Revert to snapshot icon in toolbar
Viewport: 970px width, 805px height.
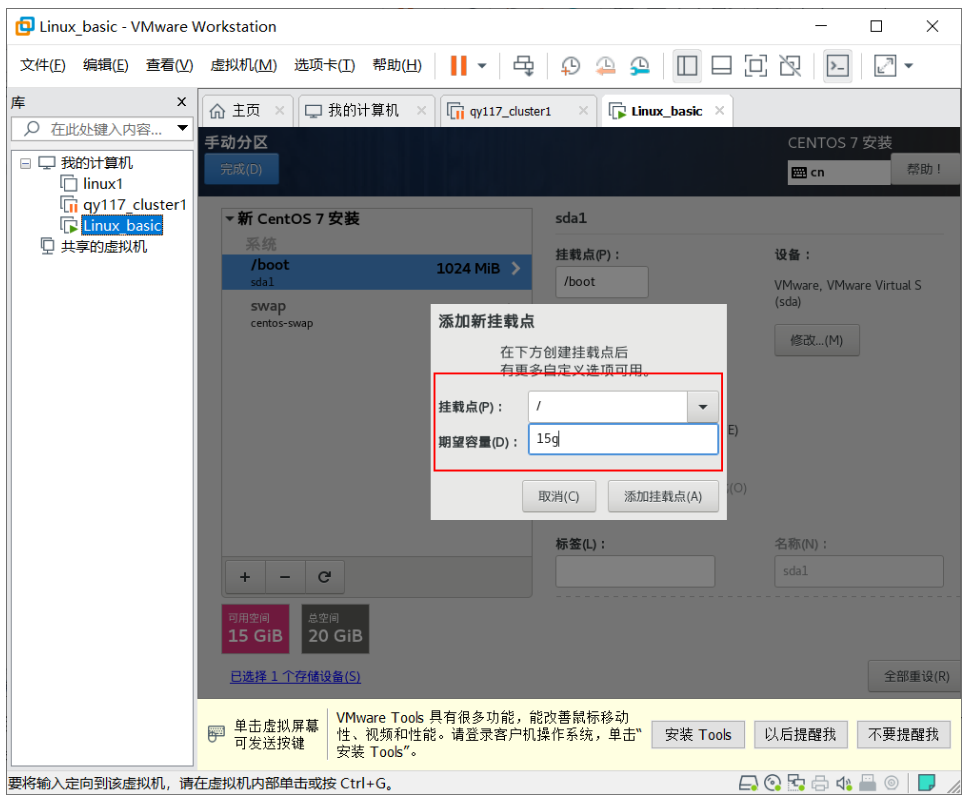pos(605,66)
